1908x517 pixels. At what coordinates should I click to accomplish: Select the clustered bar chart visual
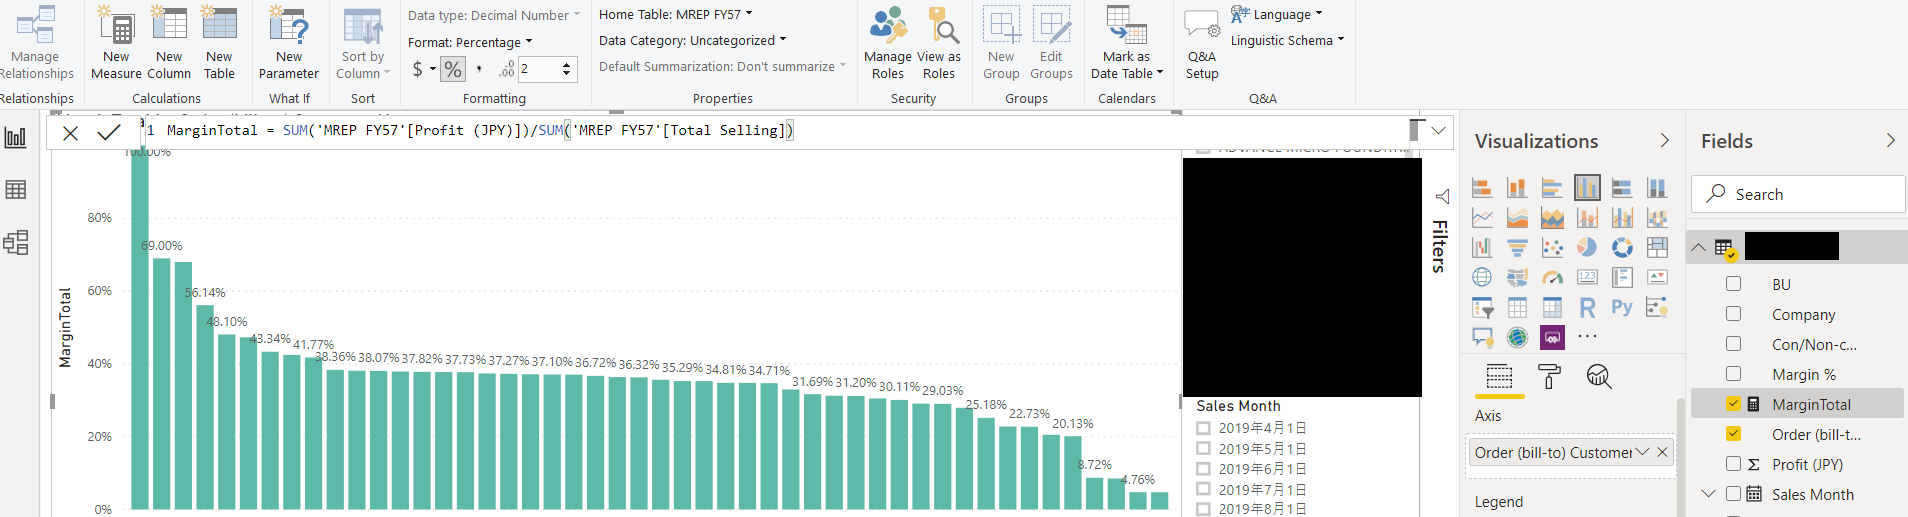click(x=1552, y=187)
